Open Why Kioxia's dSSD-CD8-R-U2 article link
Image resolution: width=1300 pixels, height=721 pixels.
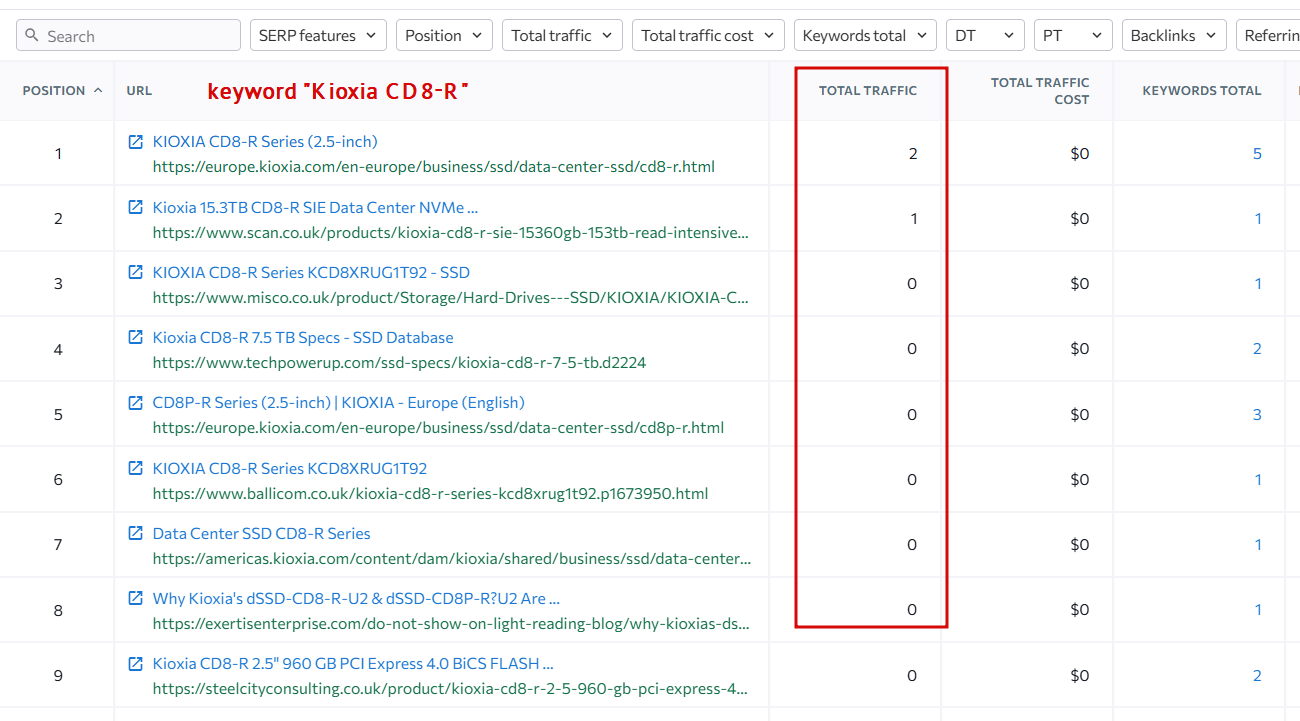pos(356,598)
